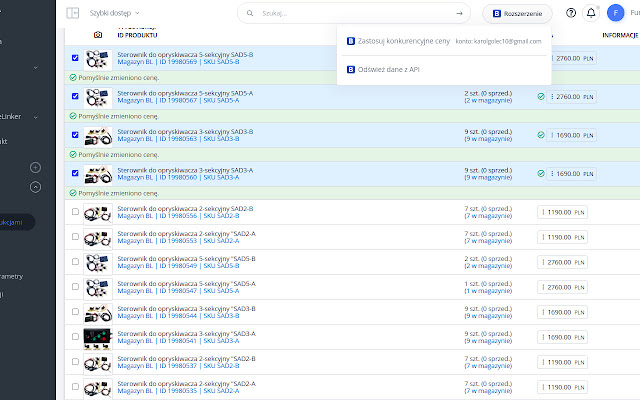Edit the 1690.00 PLN price field for ID 19980560
This screenshot has width=640, height=400.
tap(571, 173)
